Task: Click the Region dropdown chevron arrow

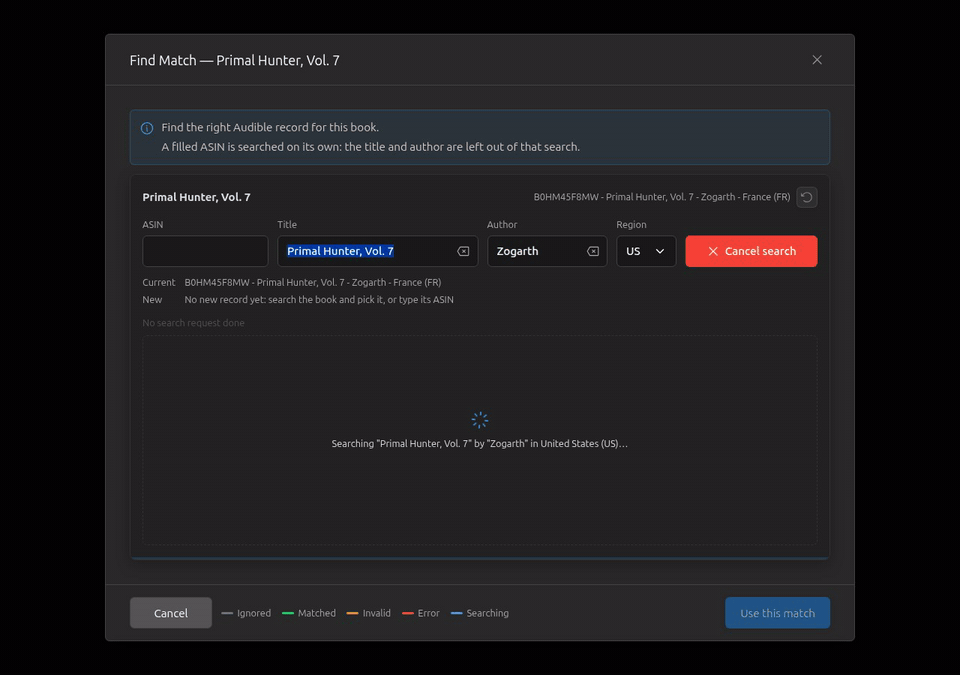Action: pos(660,251)
